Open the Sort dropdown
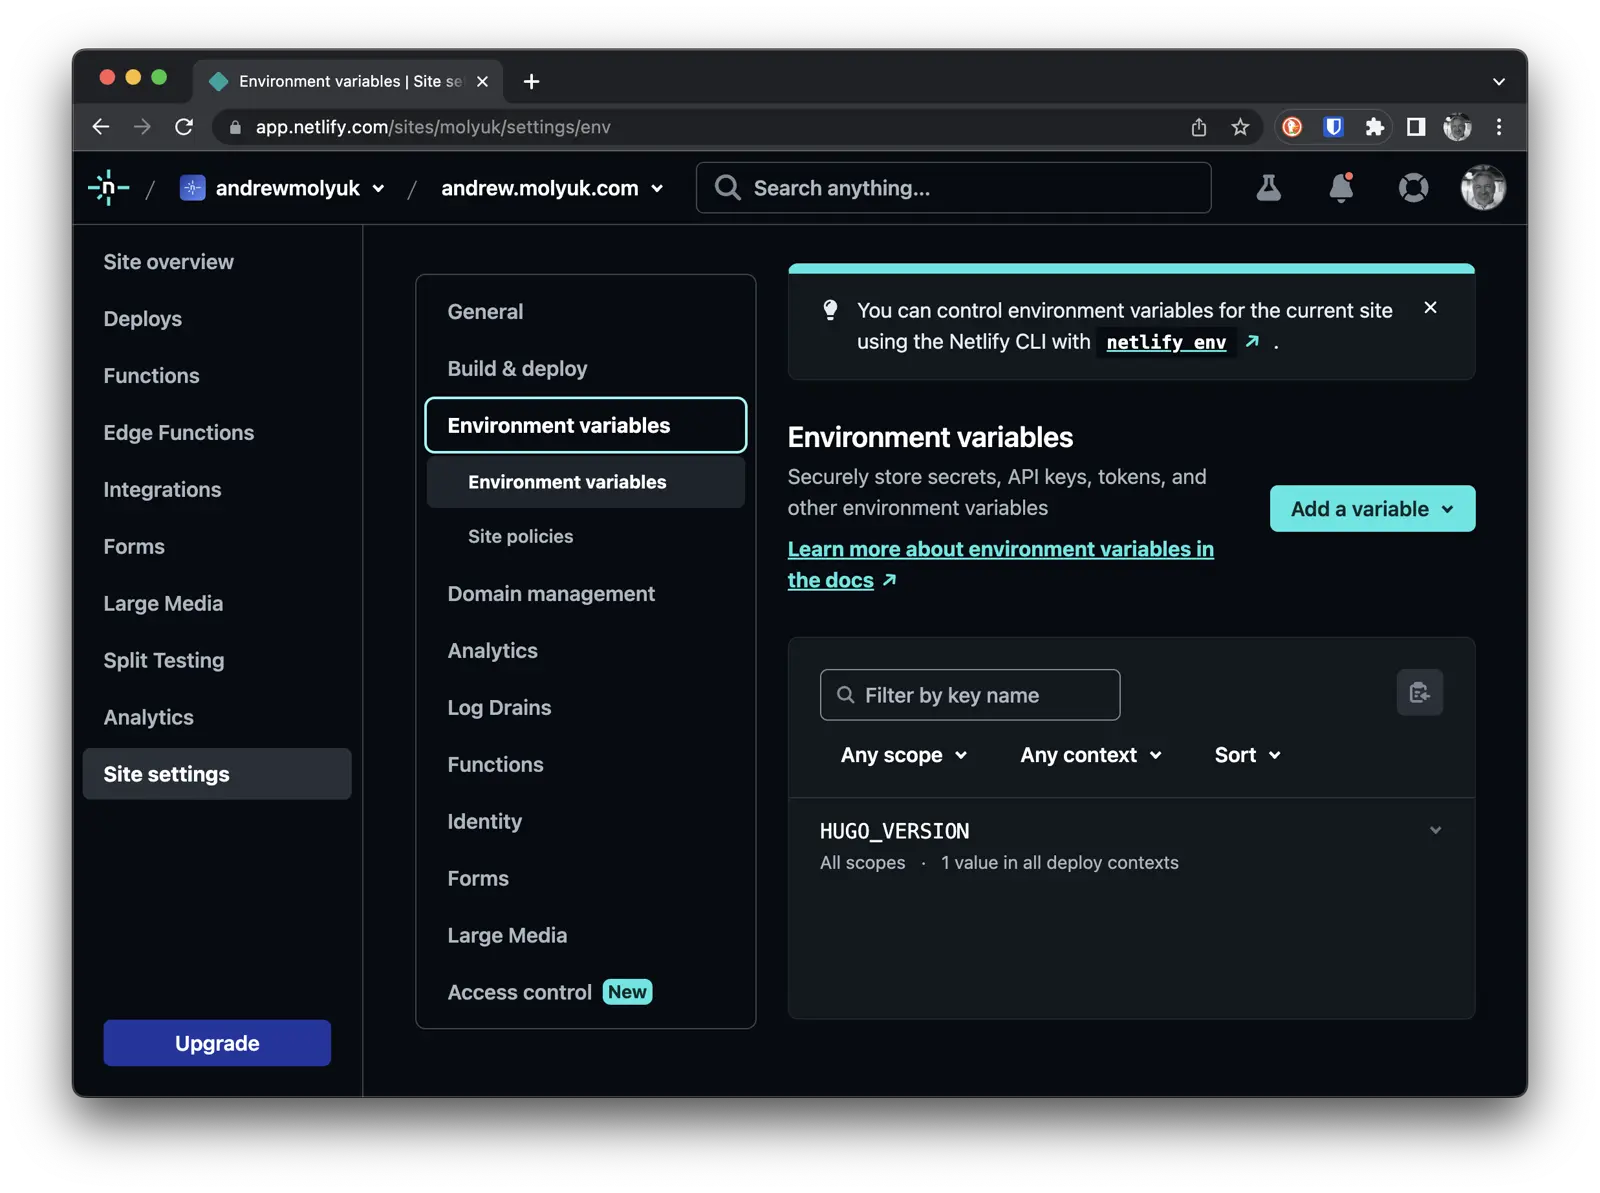The height and width of the screenshot is (1193, 1600). point(1247,755)
